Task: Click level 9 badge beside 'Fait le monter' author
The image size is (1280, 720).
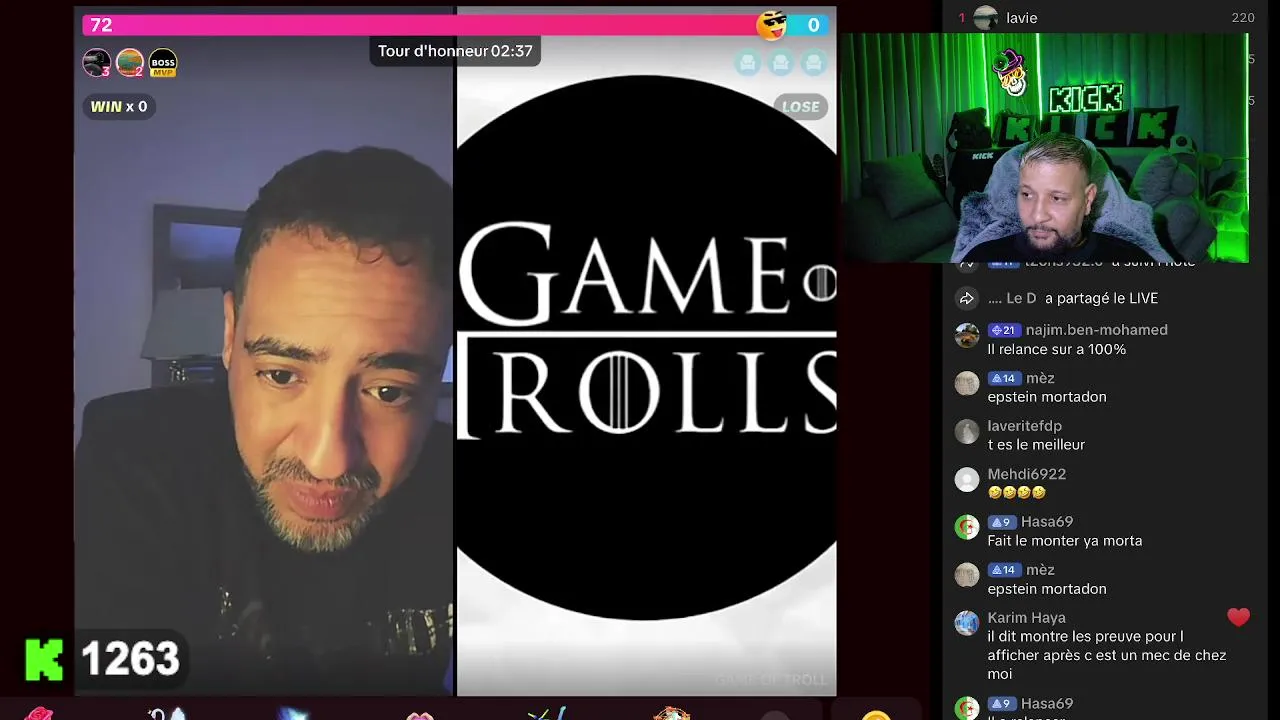Action: tap(1002, 522)
